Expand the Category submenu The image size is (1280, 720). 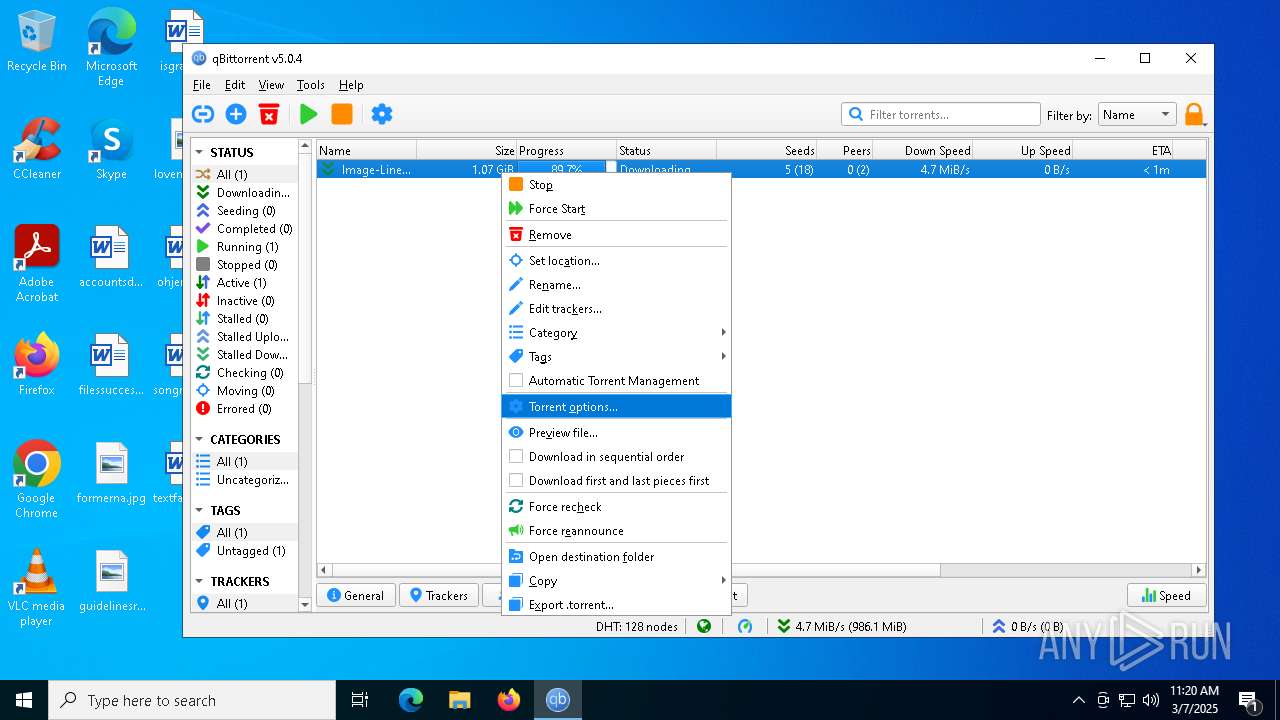[x=616, y=332]
